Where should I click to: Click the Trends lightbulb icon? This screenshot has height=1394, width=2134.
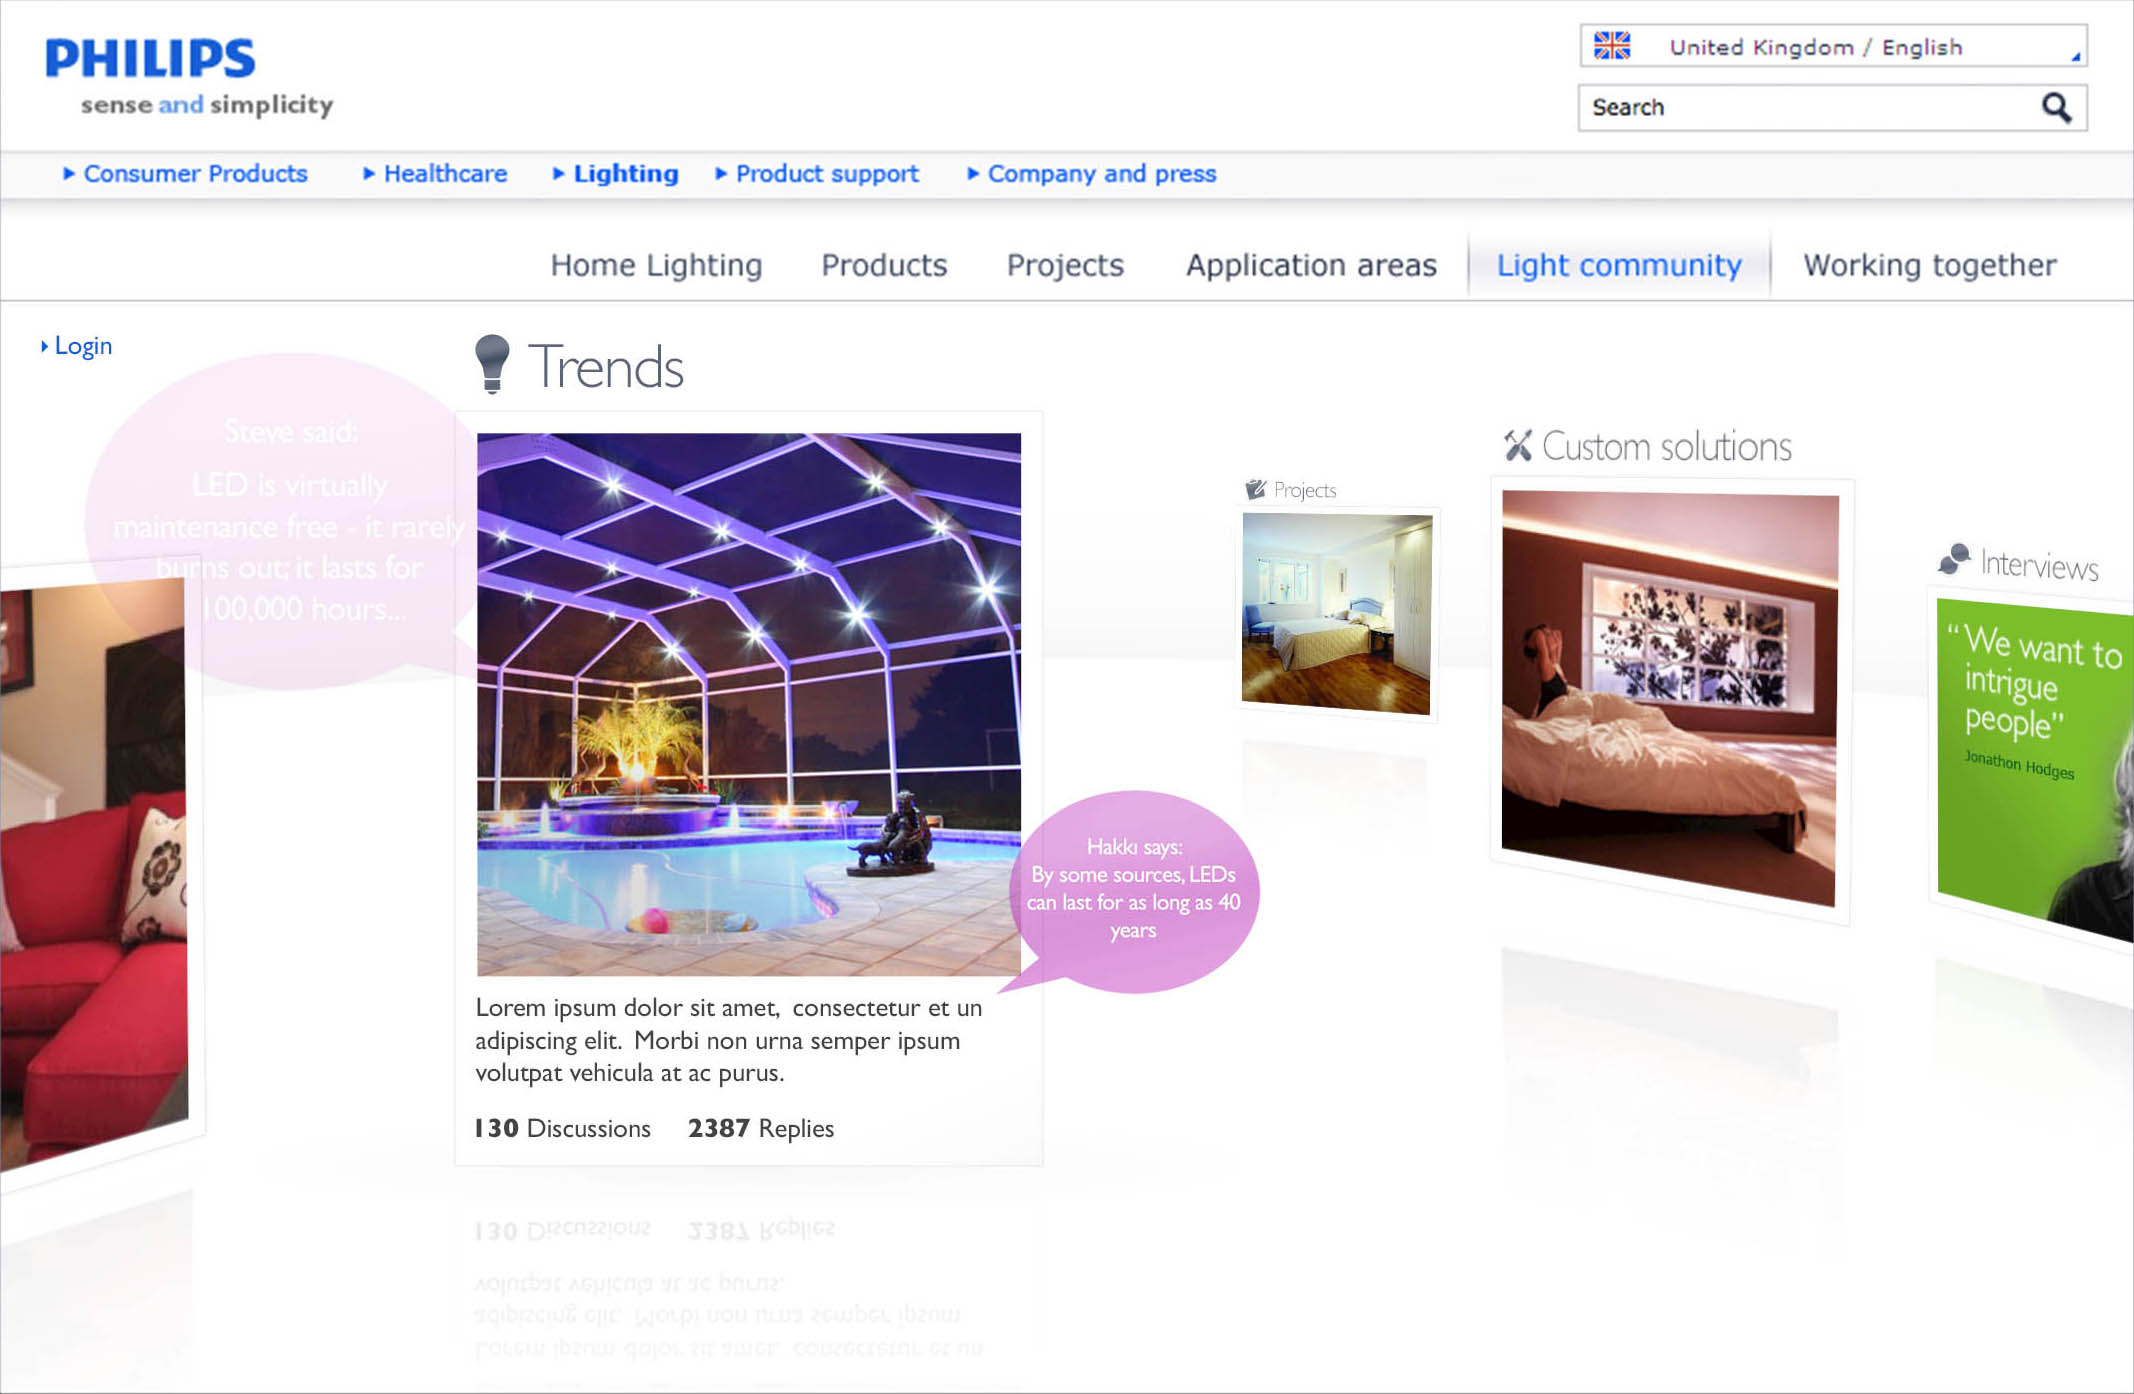point(491,363)
